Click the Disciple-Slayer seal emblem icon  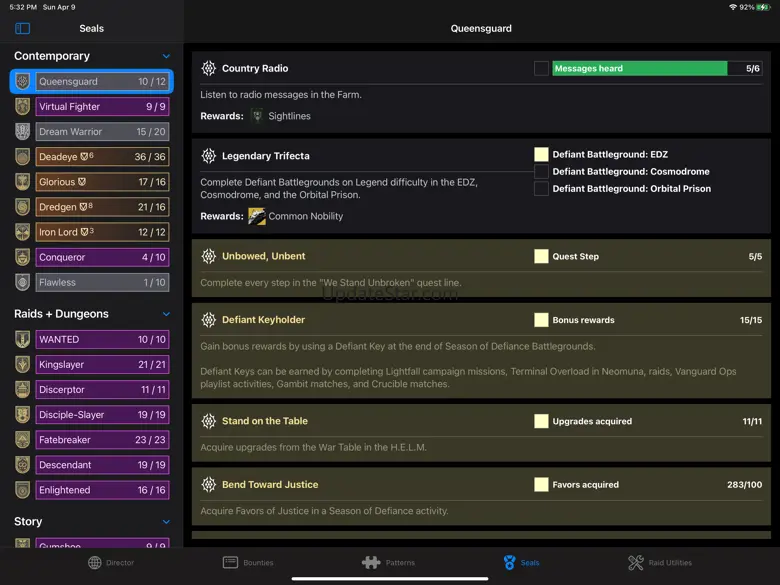click(22, 414)
